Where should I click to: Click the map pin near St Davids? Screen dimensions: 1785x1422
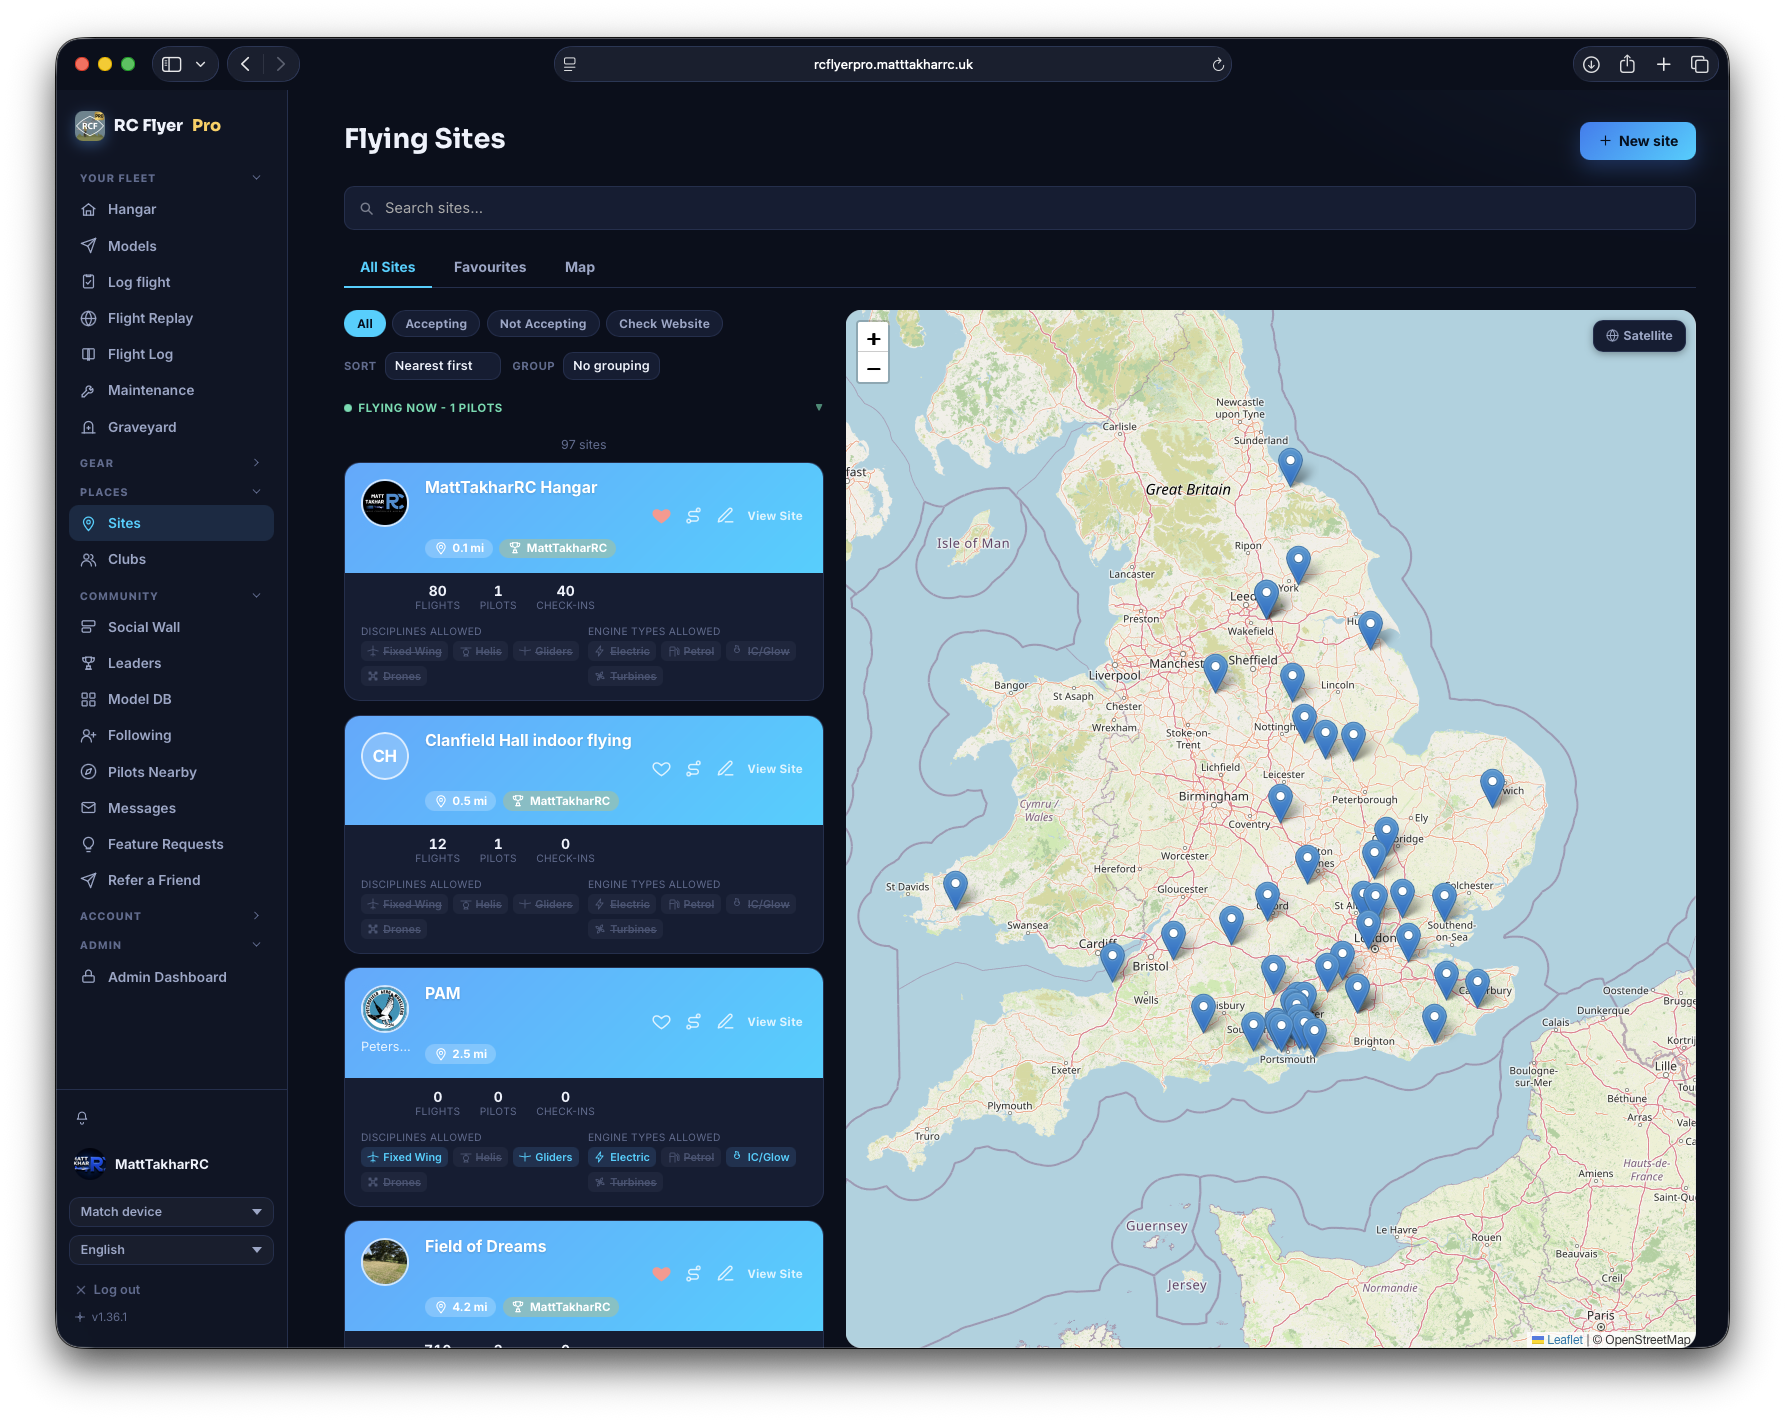[955, 888]
